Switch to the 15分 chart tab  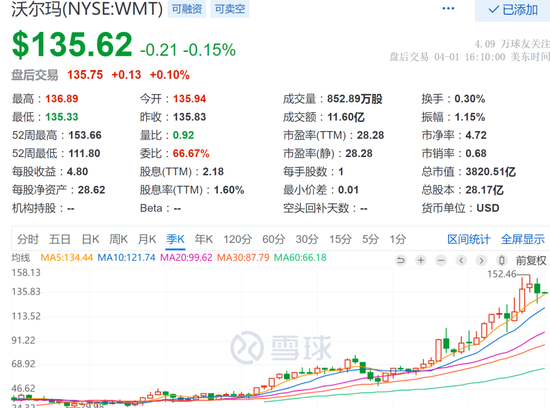(340, 239)
